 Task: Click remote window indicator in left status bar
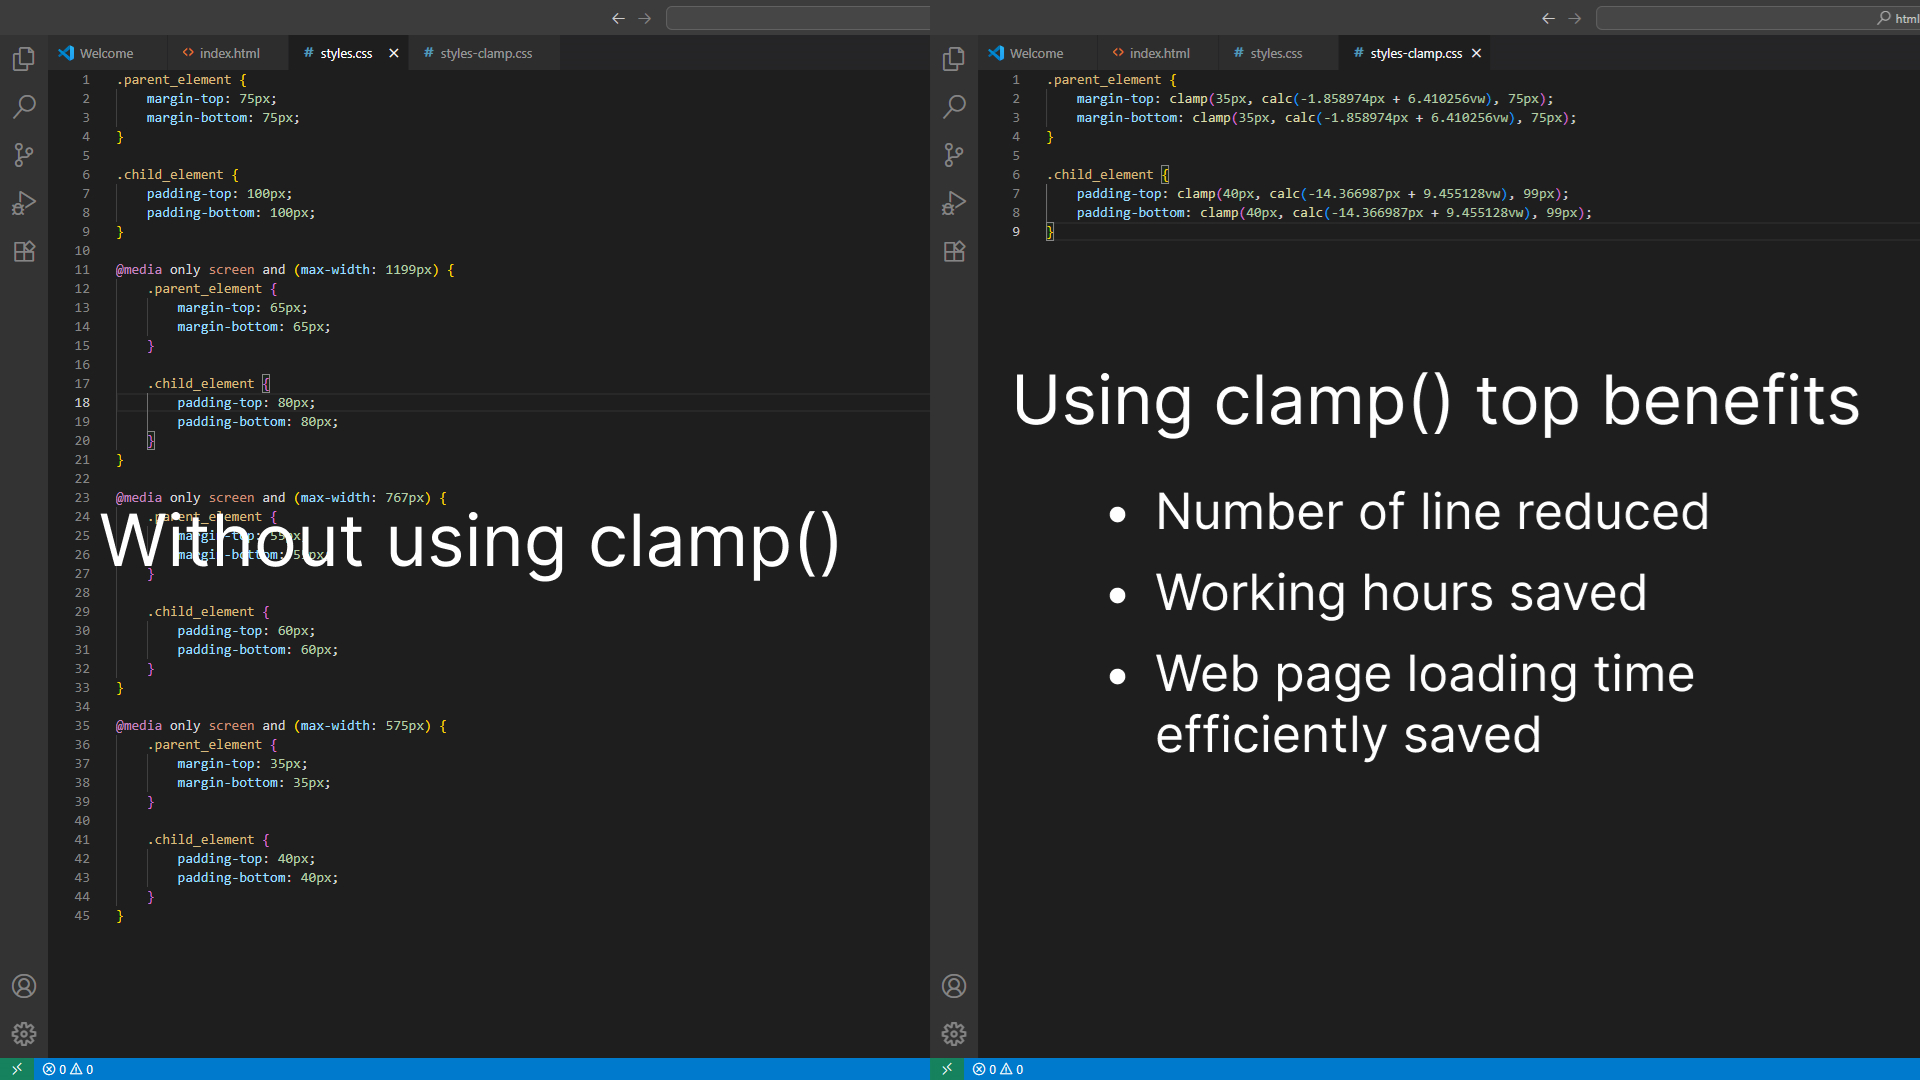click(17, 1069)
